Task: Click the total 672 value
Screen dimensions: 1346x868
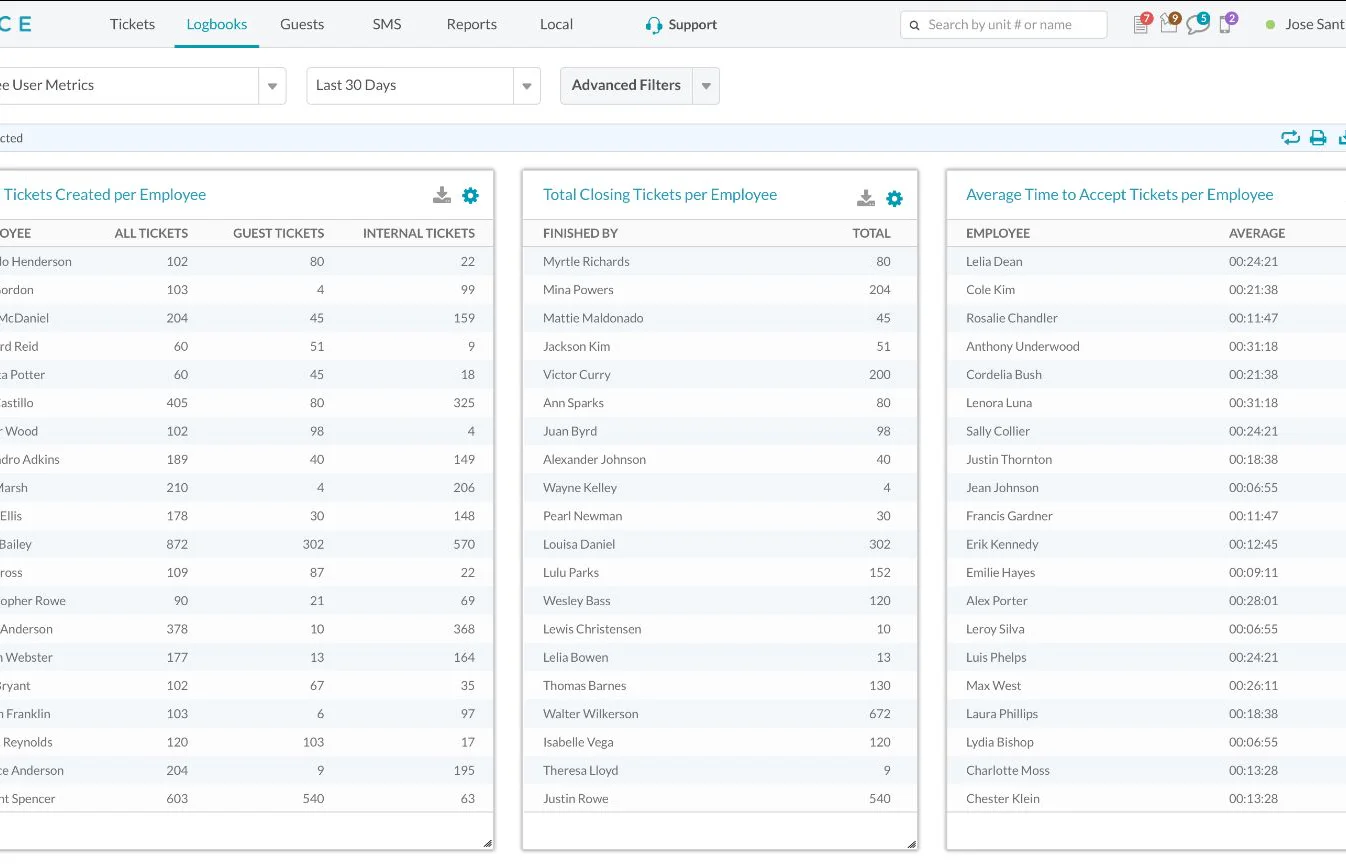Action: 880,714
